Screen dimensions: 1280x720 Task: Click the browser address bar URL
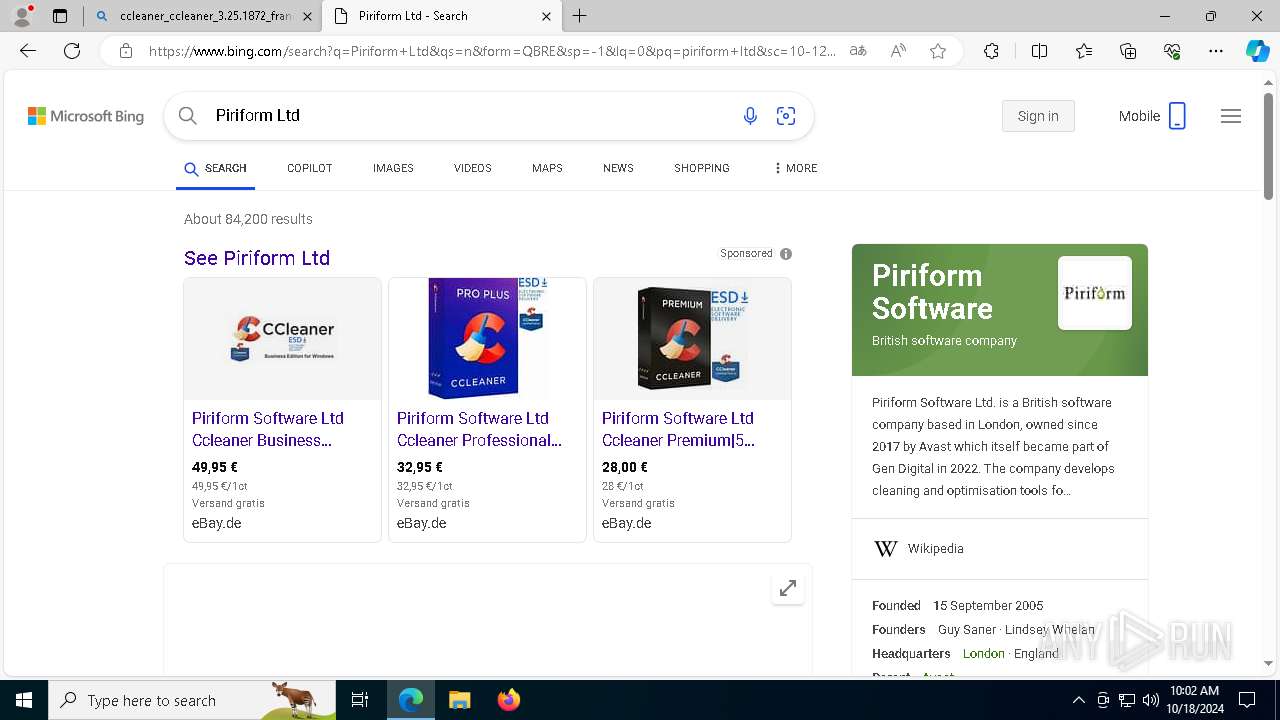pyautogui.click(x=490, y=51)
